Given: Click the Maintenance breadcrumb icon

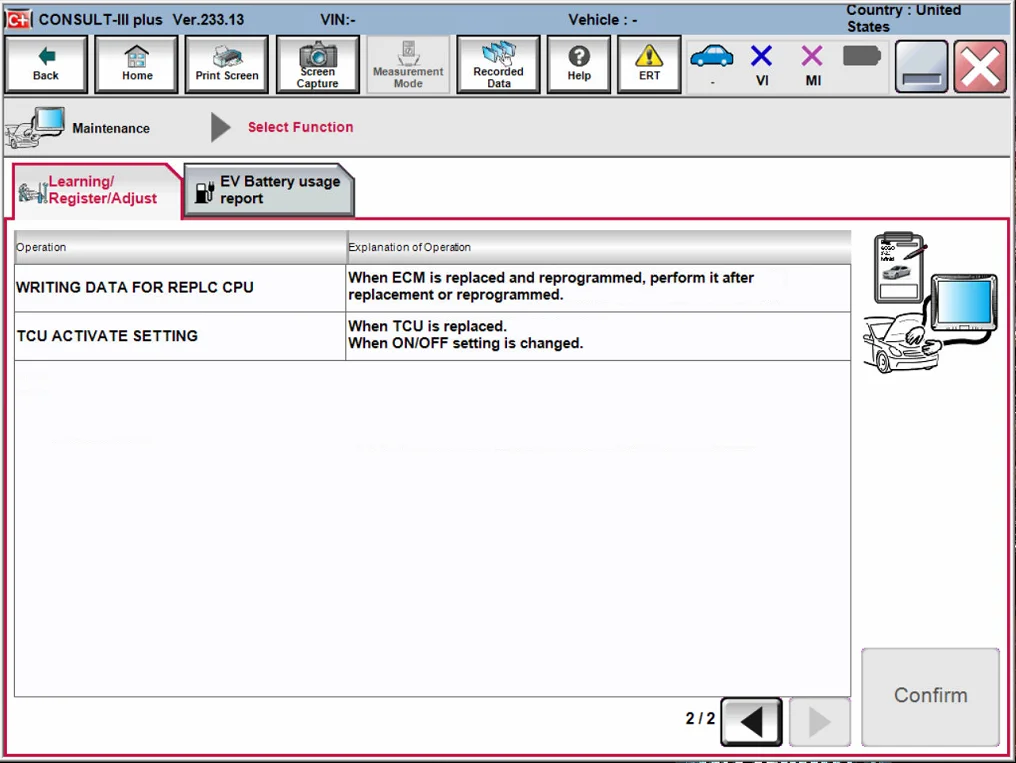Looking at the screenshot, I should (36, 128).
